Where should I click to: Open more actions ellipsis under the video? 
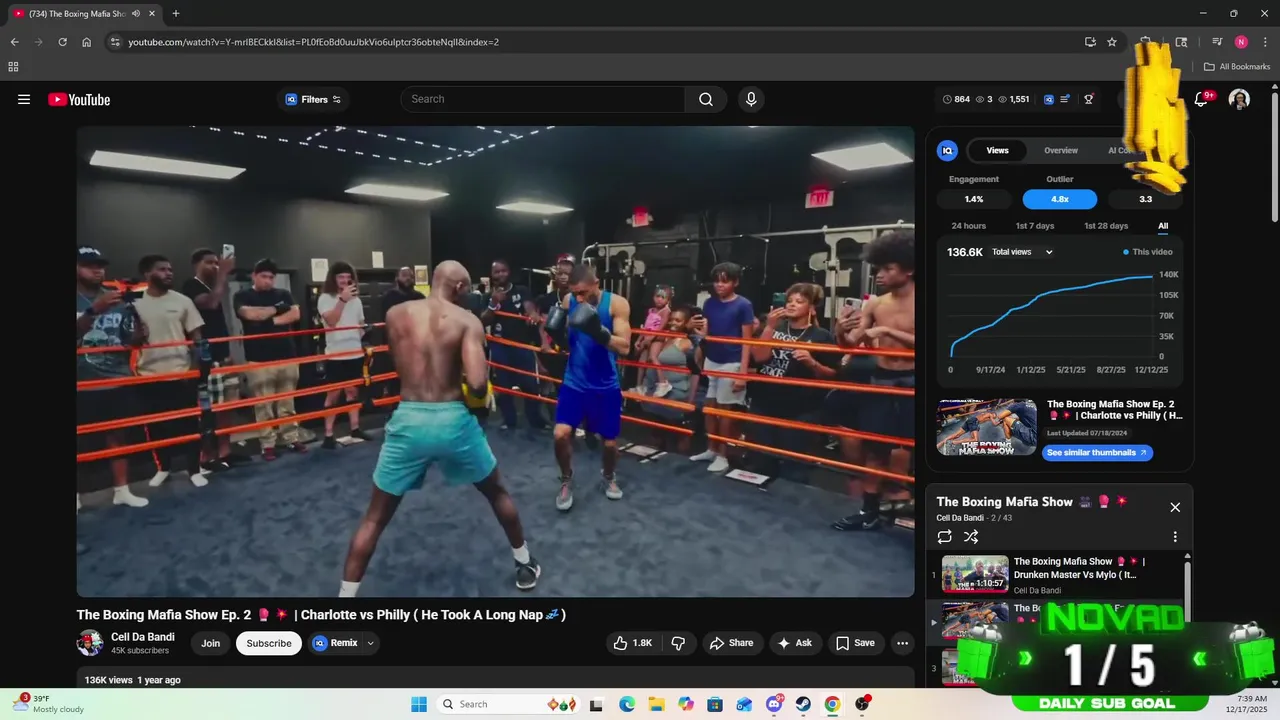902,643
